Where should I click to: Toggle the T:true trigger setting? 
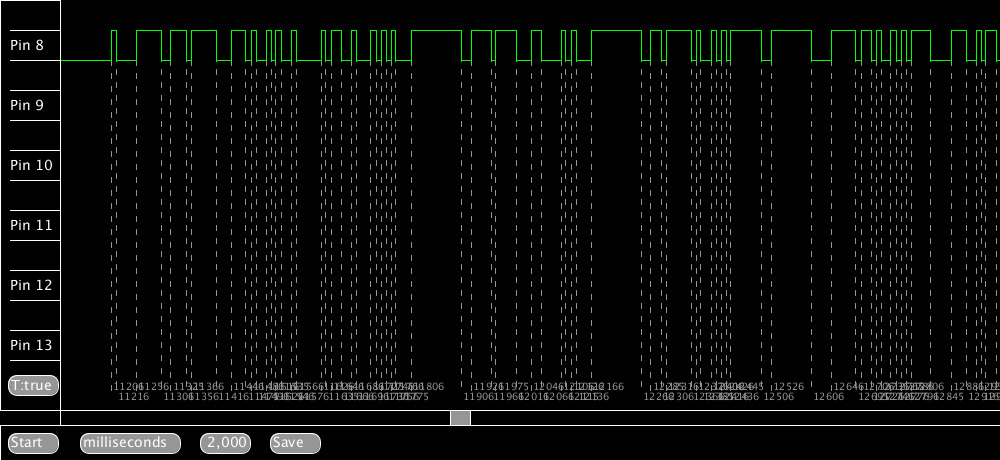31,386
